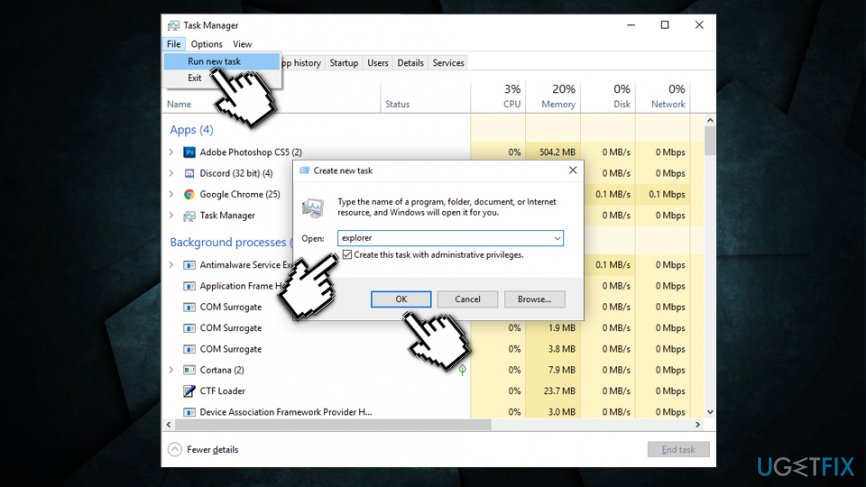Expand the Cortana (2) group
The height and width of the screenshot is (487, 866).
pos(171,370)
